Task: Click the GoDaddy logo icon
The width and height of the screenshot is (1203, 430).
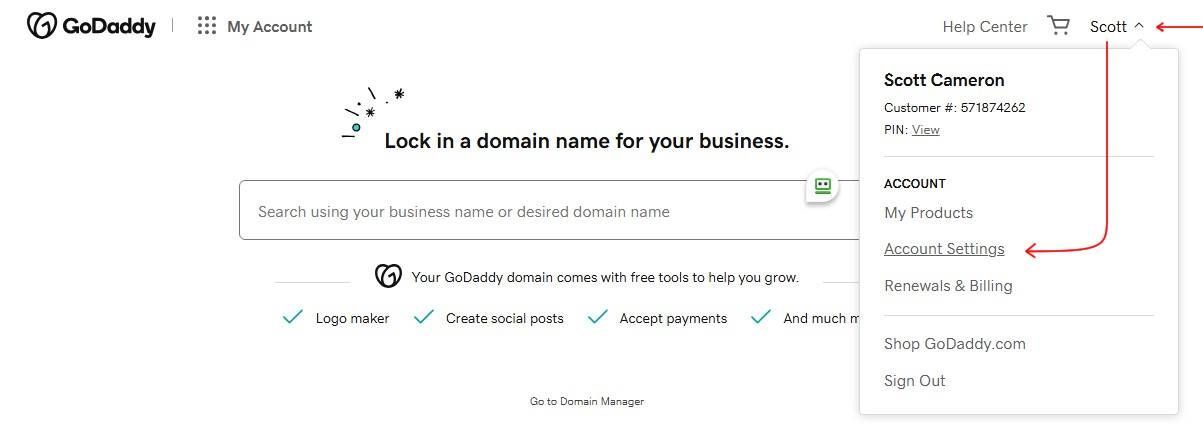Action: click(x=42, y=26)
